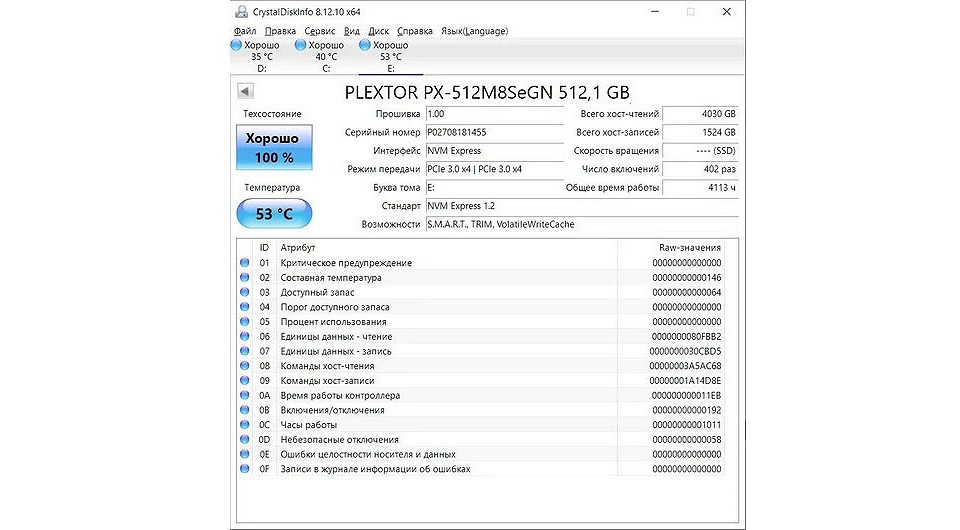Click the CrystalDiskInfo app icon in title bar

pyautogui.click(x=241, y=12)
